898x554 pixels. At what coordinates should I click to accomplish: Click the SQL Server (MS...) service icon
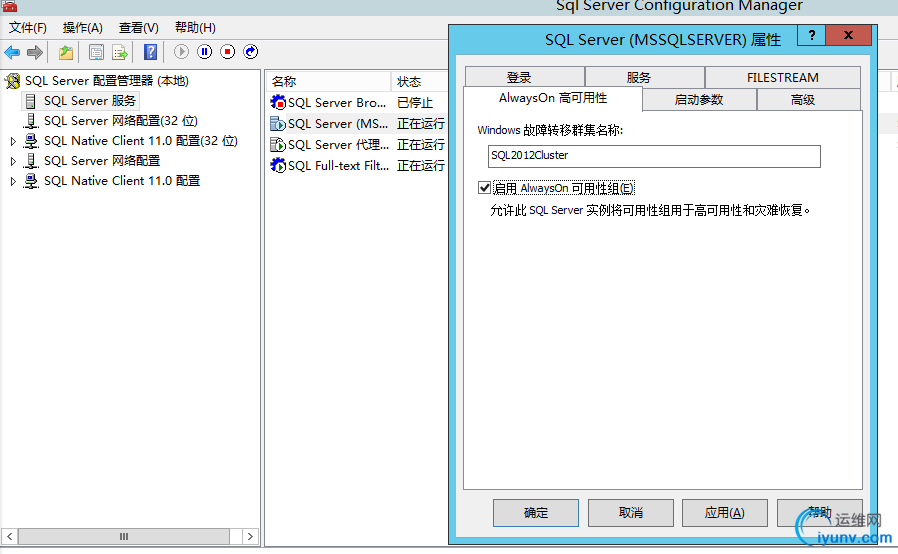pyautogui.click(x=278, y=124)
